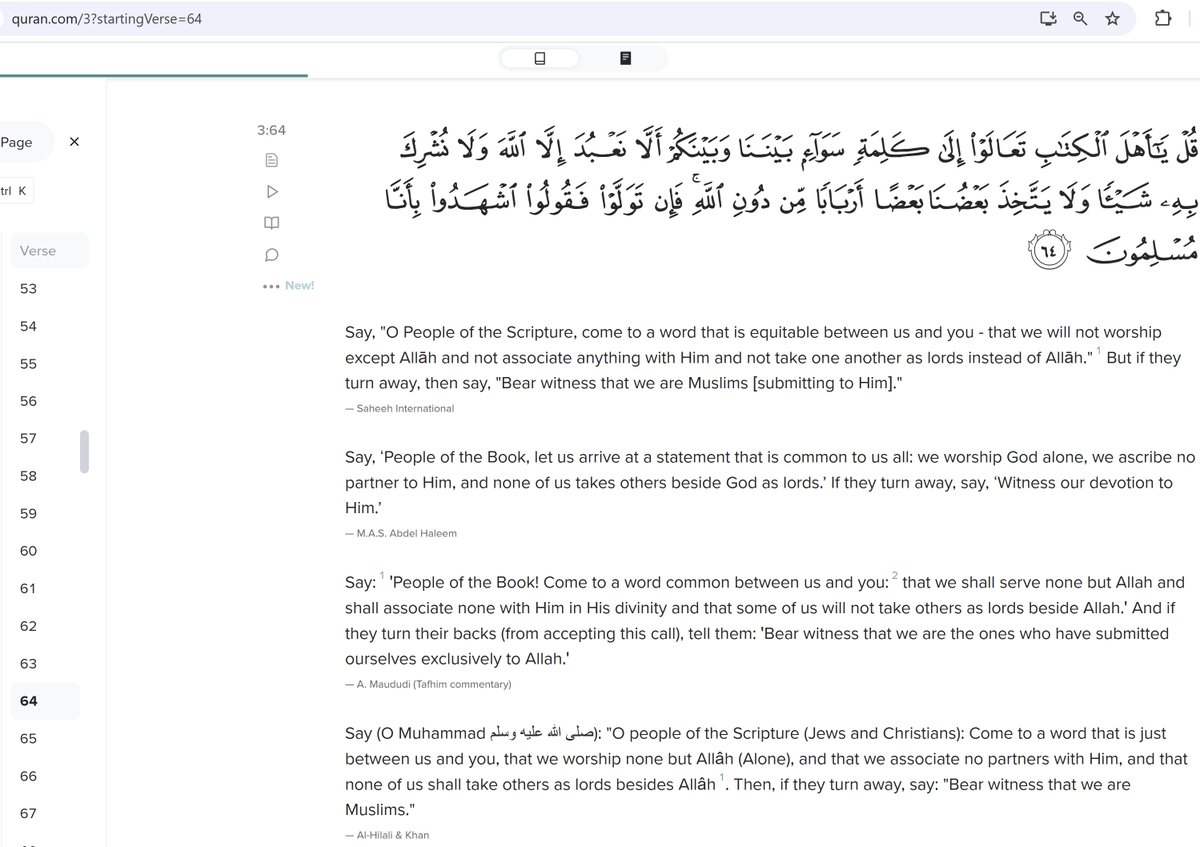Open footnote 1 after Say: in Maududi translation
The image size is (1200, 847).
[382, 575]
